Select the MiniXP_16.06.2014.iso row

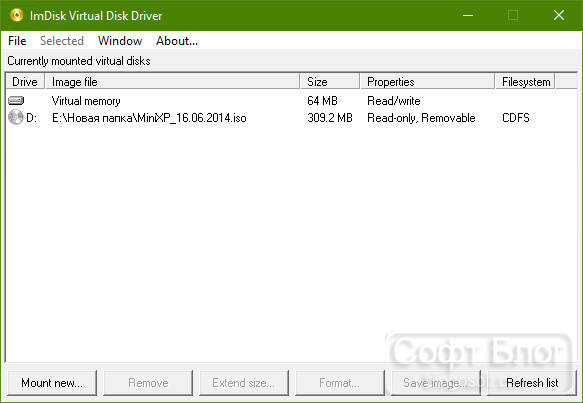291,118
